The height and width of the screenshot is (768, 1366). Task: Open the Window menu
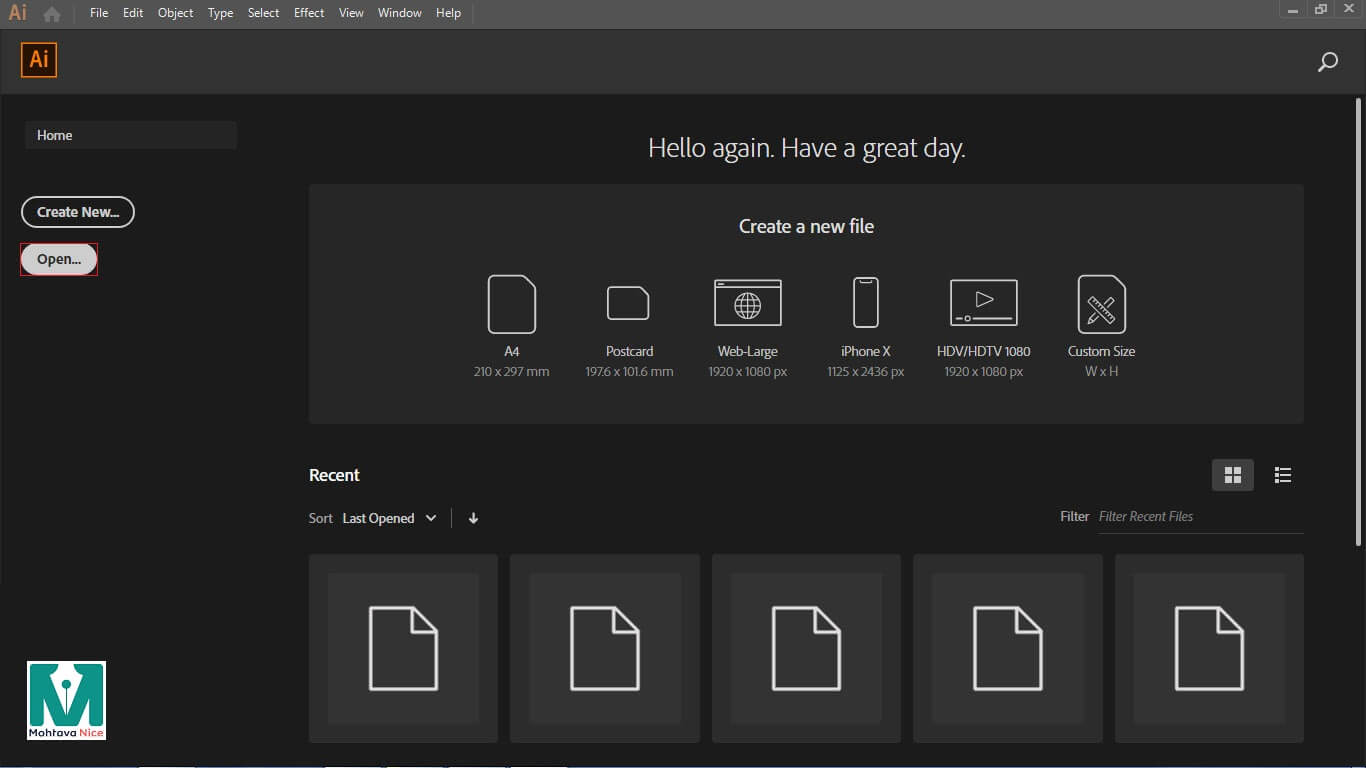(x=399, y=13)
